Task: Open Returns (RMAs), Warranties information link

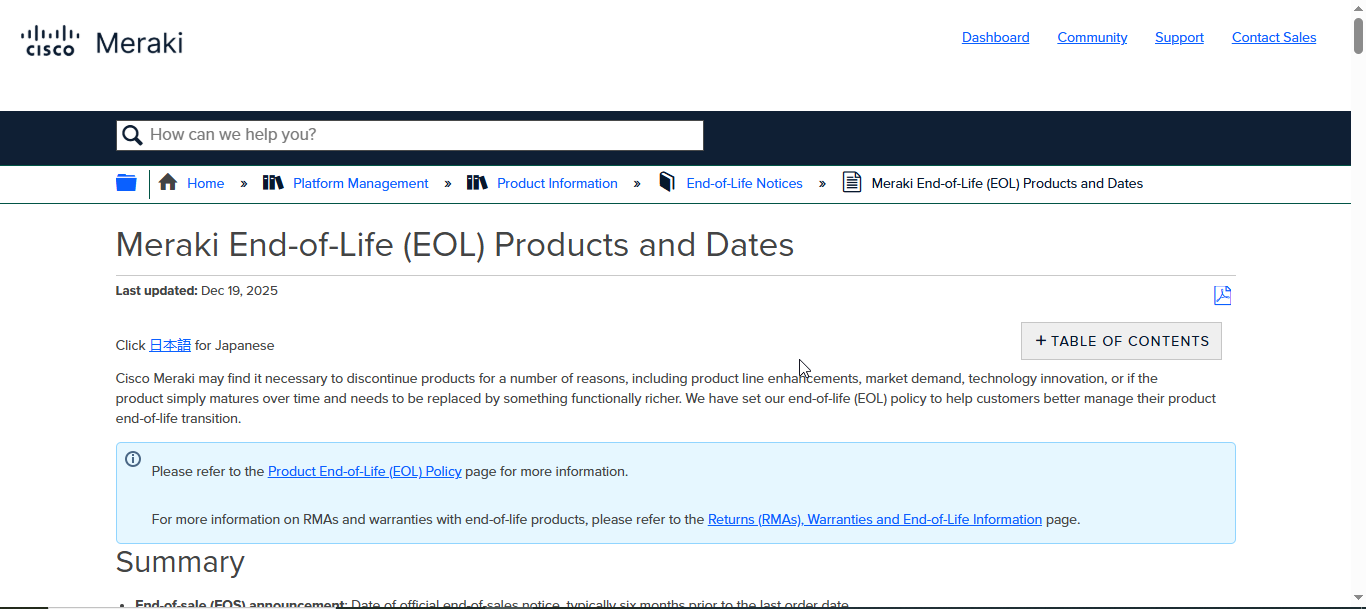Action: tap(874, 519)
